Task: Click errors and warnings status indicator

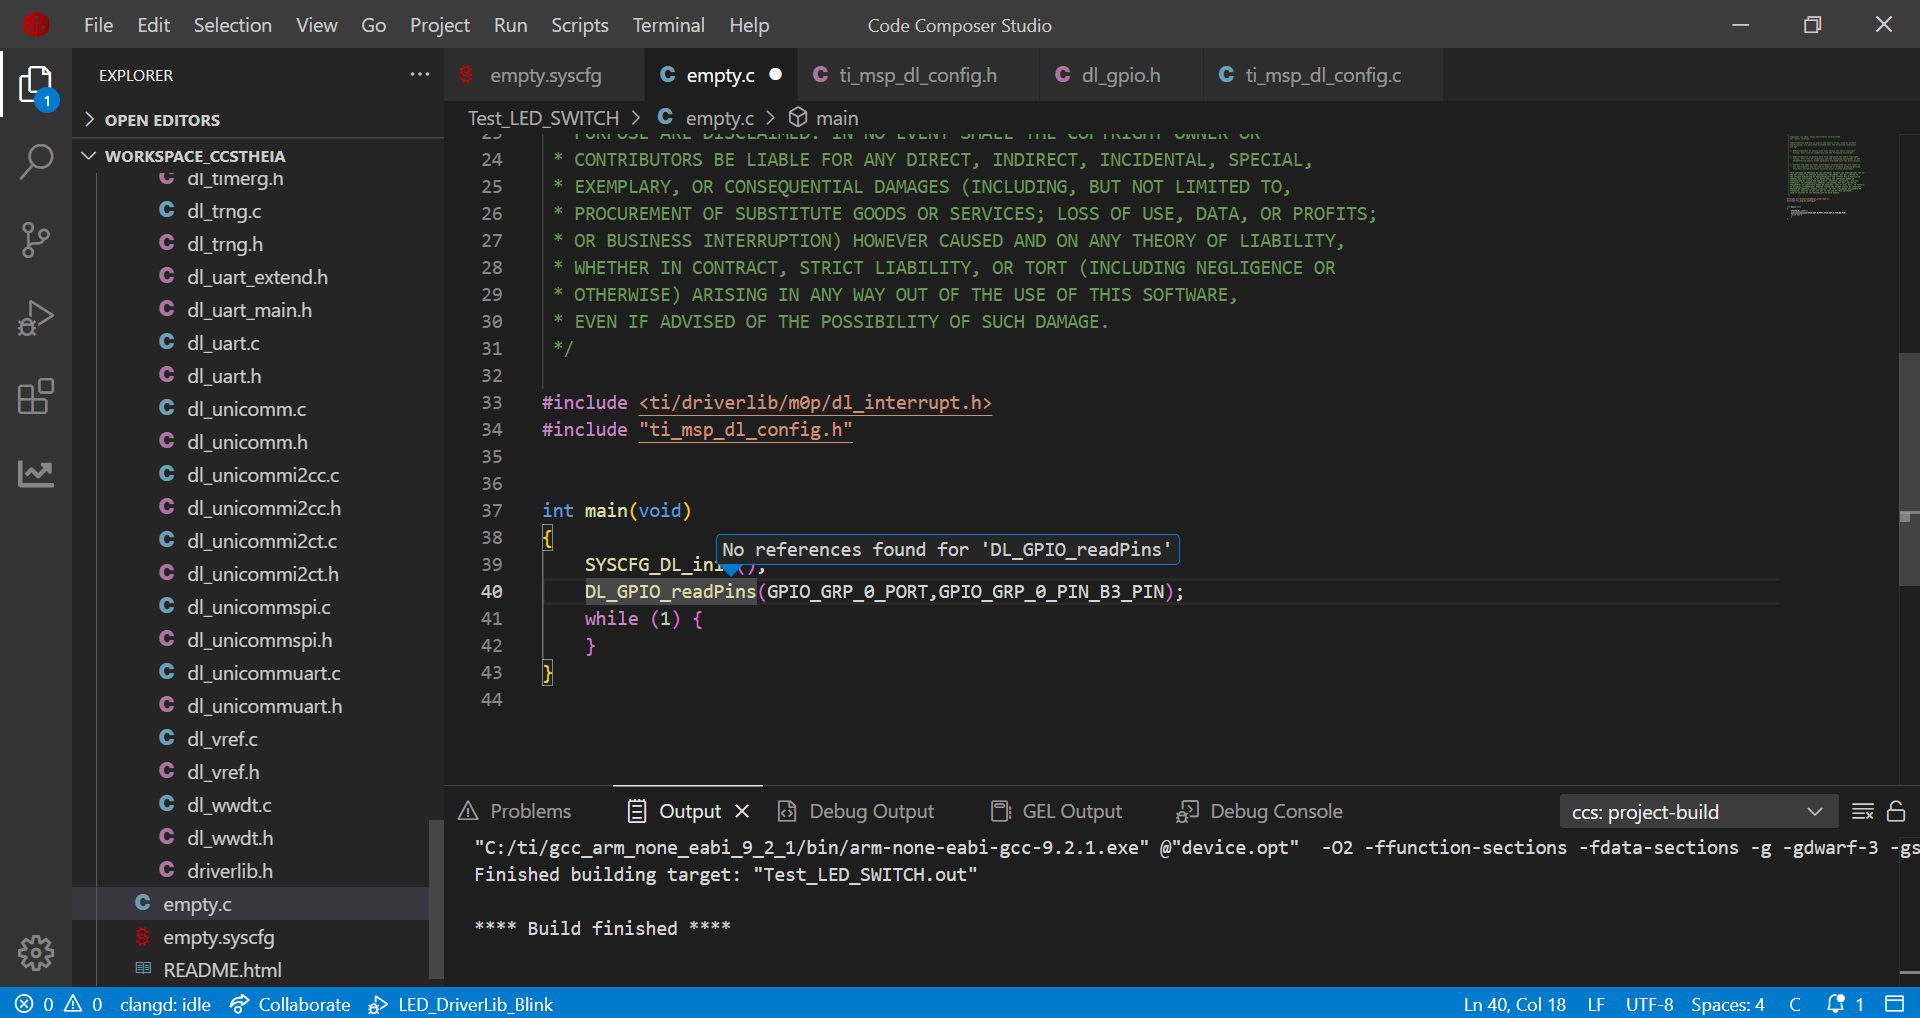Action: 59,1004
